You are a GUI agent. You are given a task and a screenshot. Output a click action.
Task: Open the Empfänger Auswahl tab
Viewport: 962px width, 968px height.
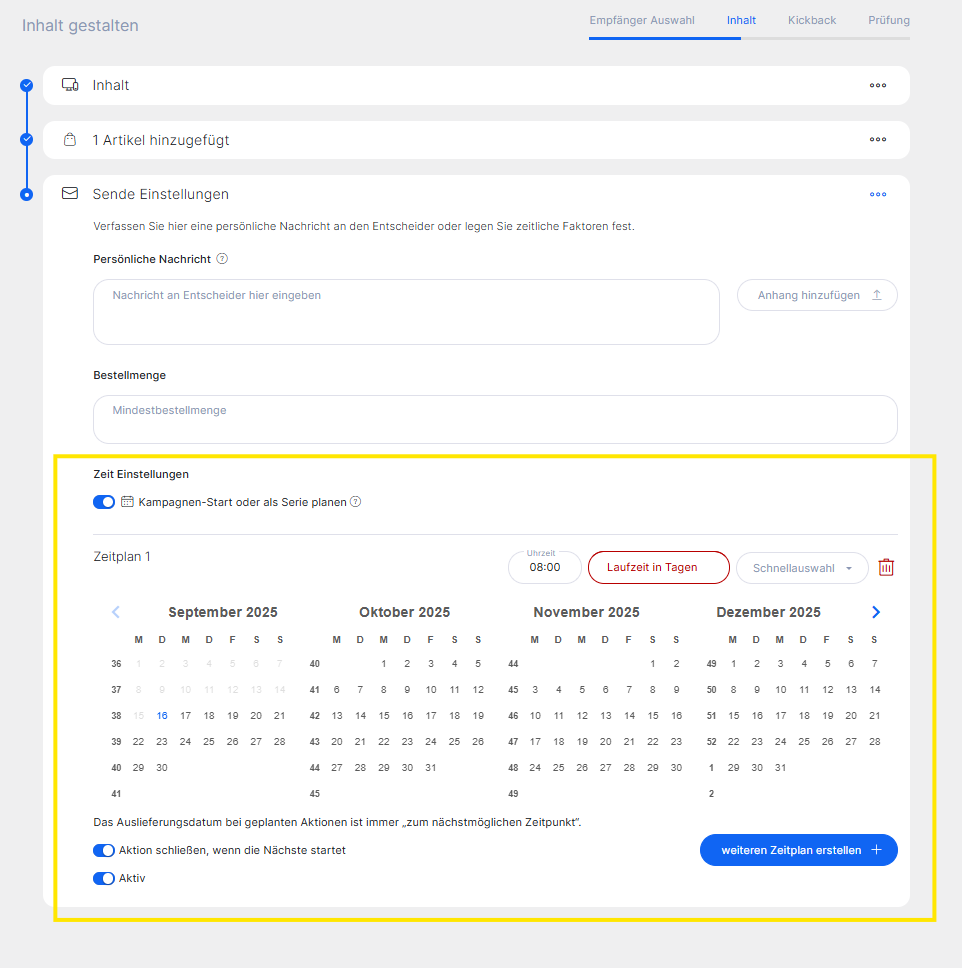click(x=642, y=20)
